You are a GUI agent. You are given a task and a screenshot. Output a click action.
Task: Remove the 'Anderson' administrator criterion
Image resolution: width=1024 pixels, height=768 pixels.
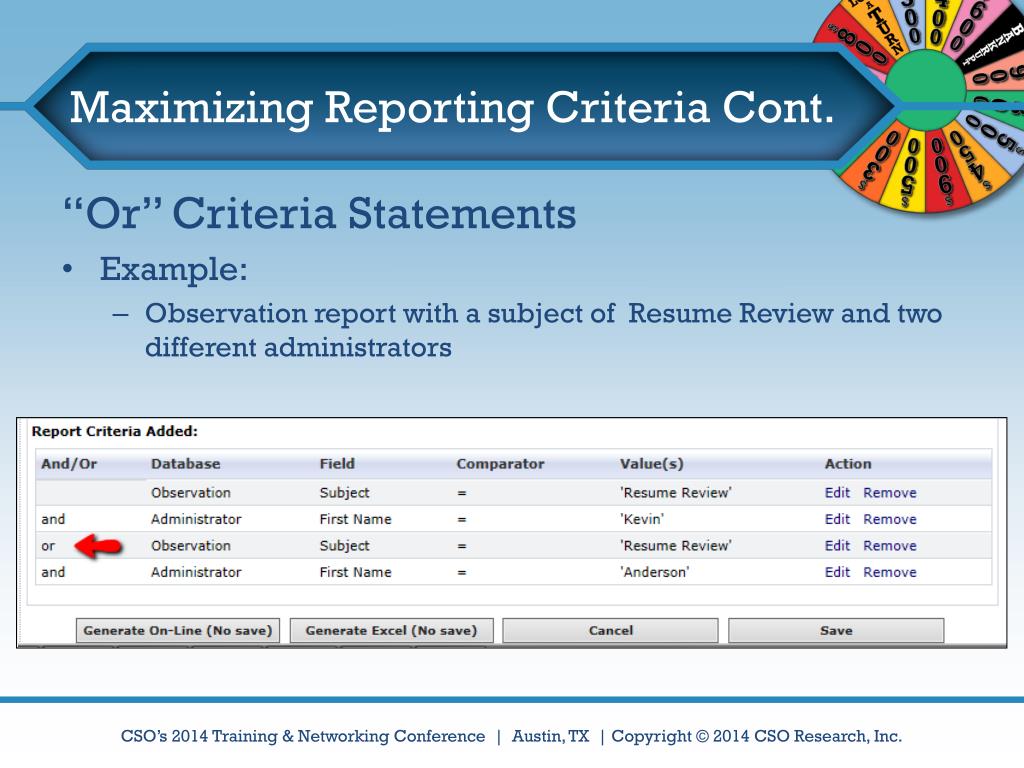click(x=889, y=572)
